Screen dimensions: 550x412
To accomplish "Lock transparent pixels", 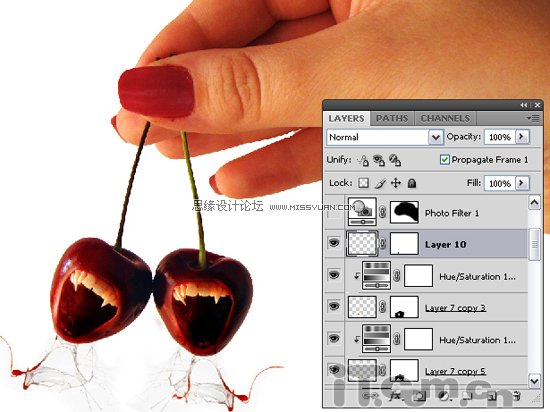I will pos(363,183).
